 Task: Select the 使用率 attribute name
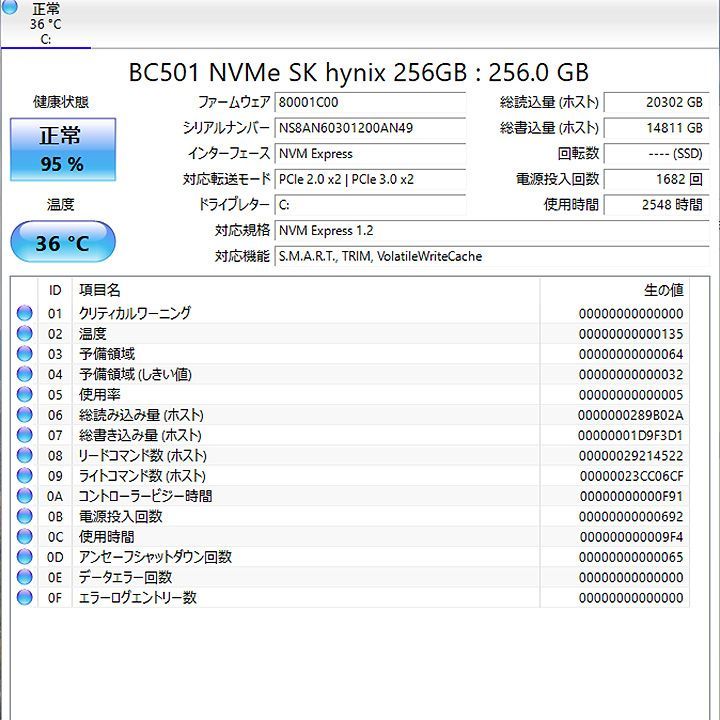(100, 394)
